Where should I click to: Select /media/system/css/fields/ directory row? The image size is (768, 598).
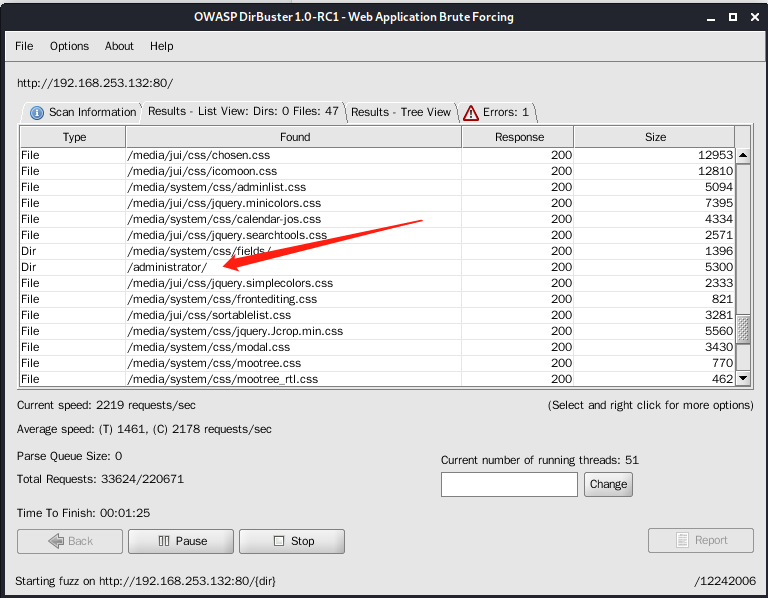pos(377,251)
